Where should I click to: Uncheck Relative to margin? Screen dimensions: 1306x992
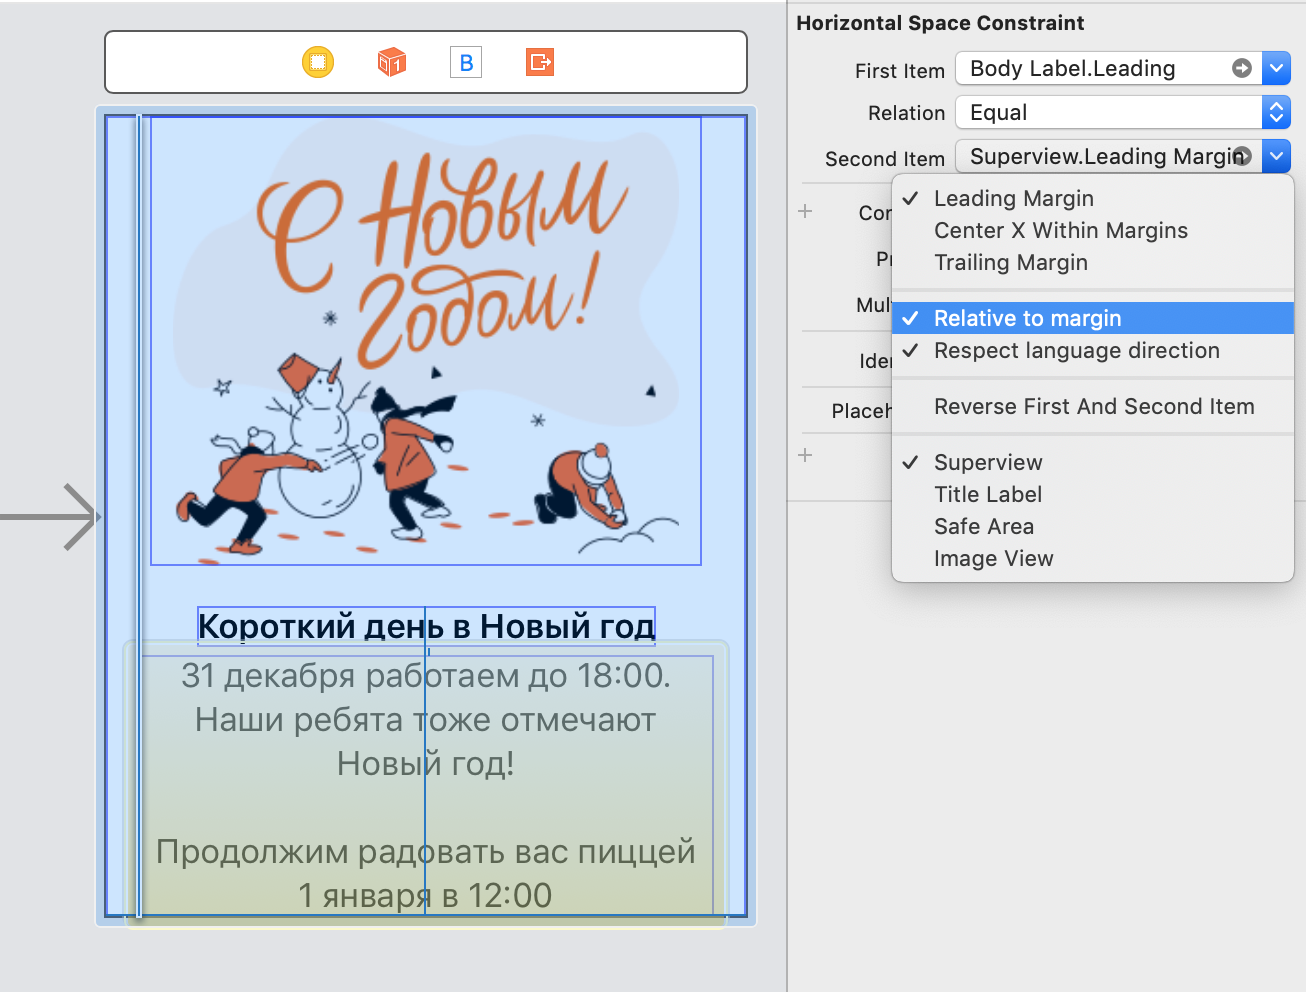[x=1028, y=318]
